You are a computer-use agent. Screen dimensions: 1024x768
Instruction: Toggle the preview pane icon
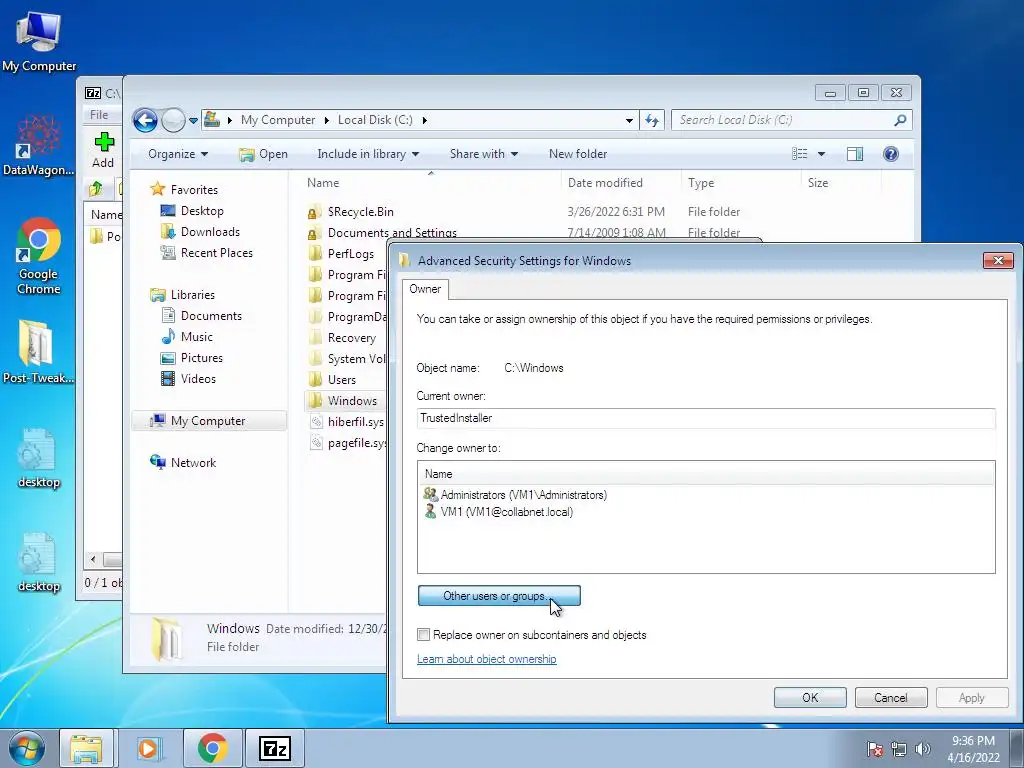[854, 154]
